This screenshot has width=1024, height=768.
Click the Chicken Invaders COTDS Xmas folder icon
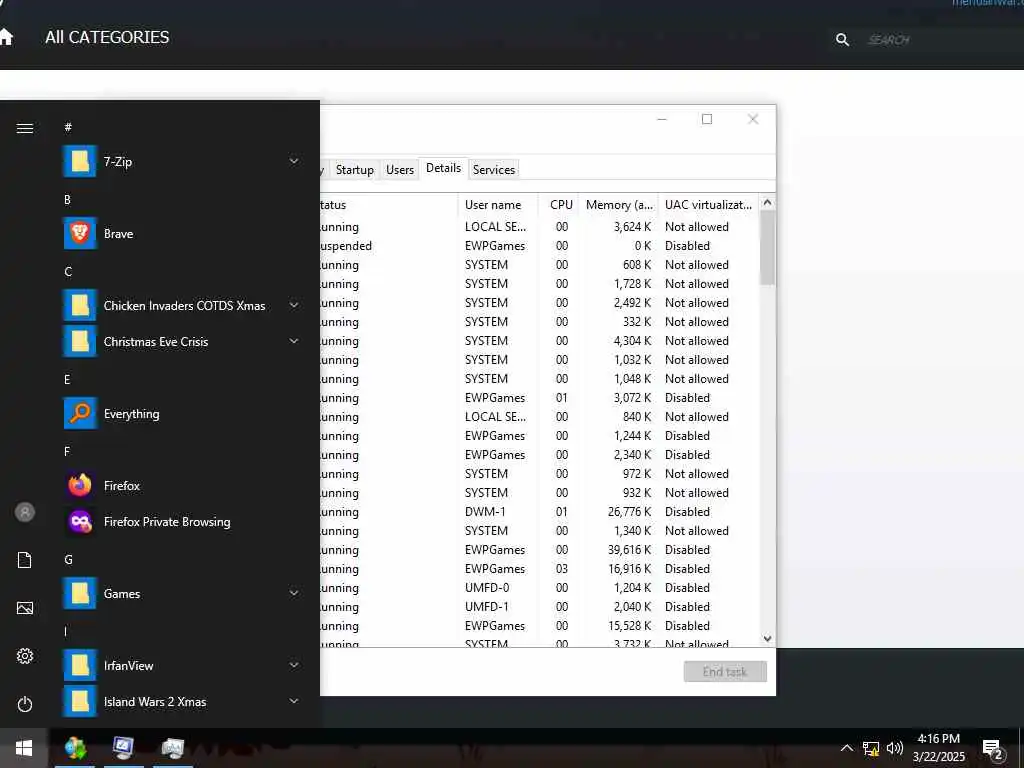[80, 306]
